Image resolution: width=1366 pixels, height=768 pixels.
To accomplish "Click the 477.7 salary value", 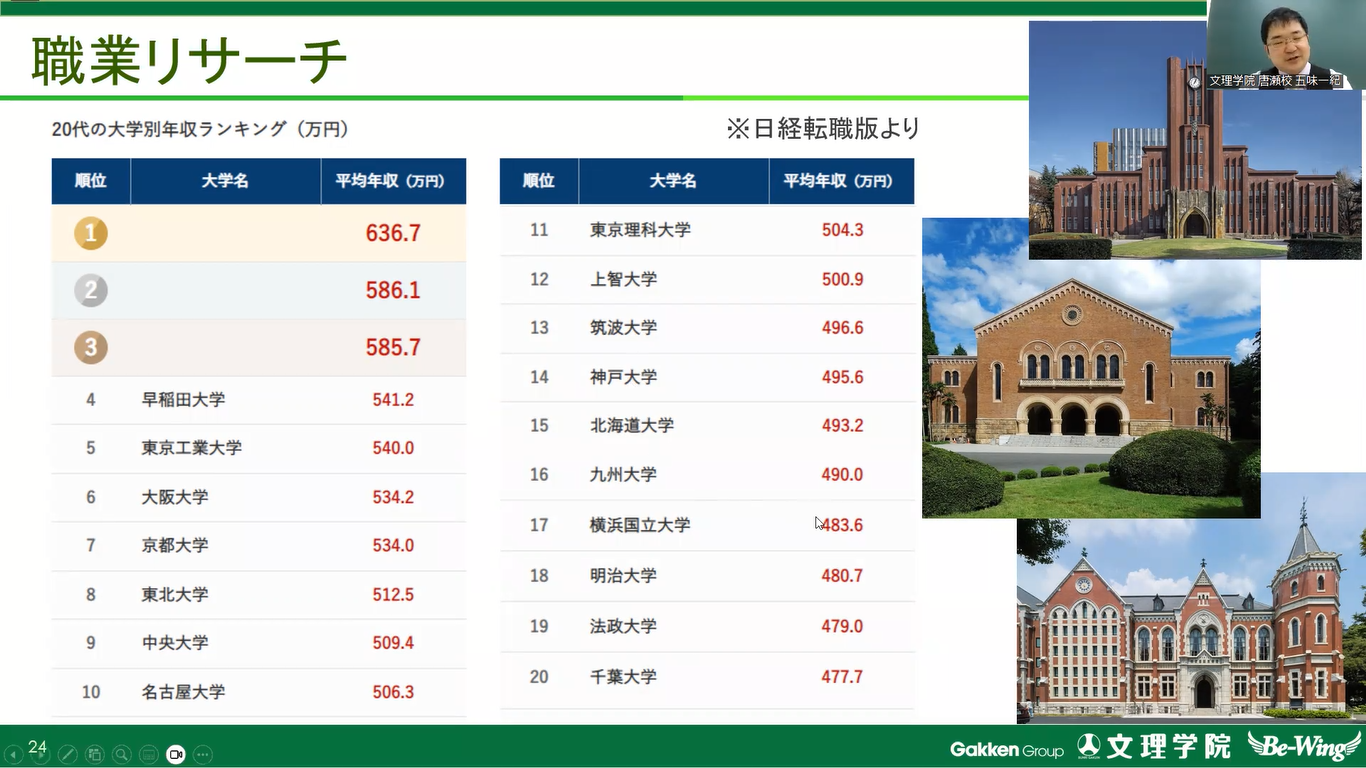I will point(842,676).
